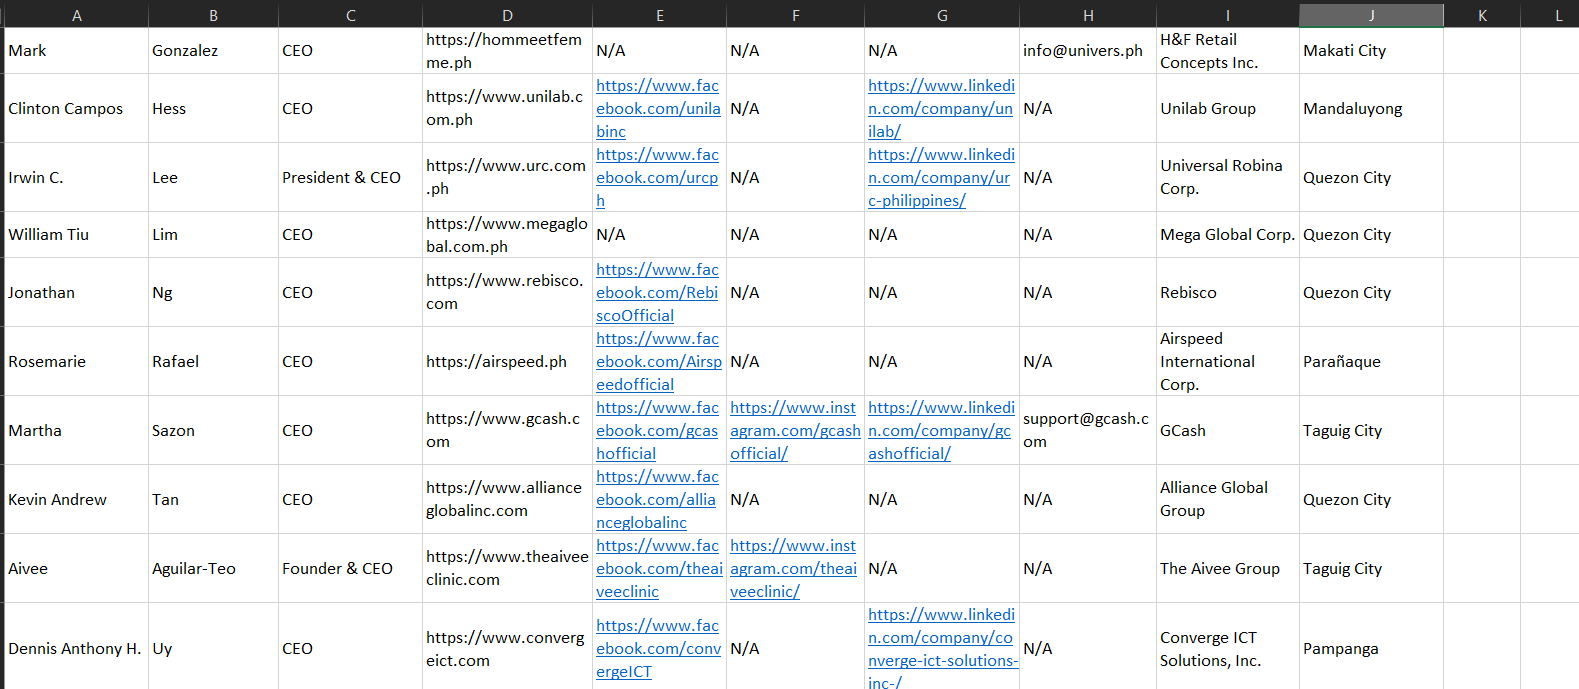Click the 'H&F Retail Concepts Inc.' cell
The height and width of the screenshot is (689, 1579).
tap(1228, 50)
